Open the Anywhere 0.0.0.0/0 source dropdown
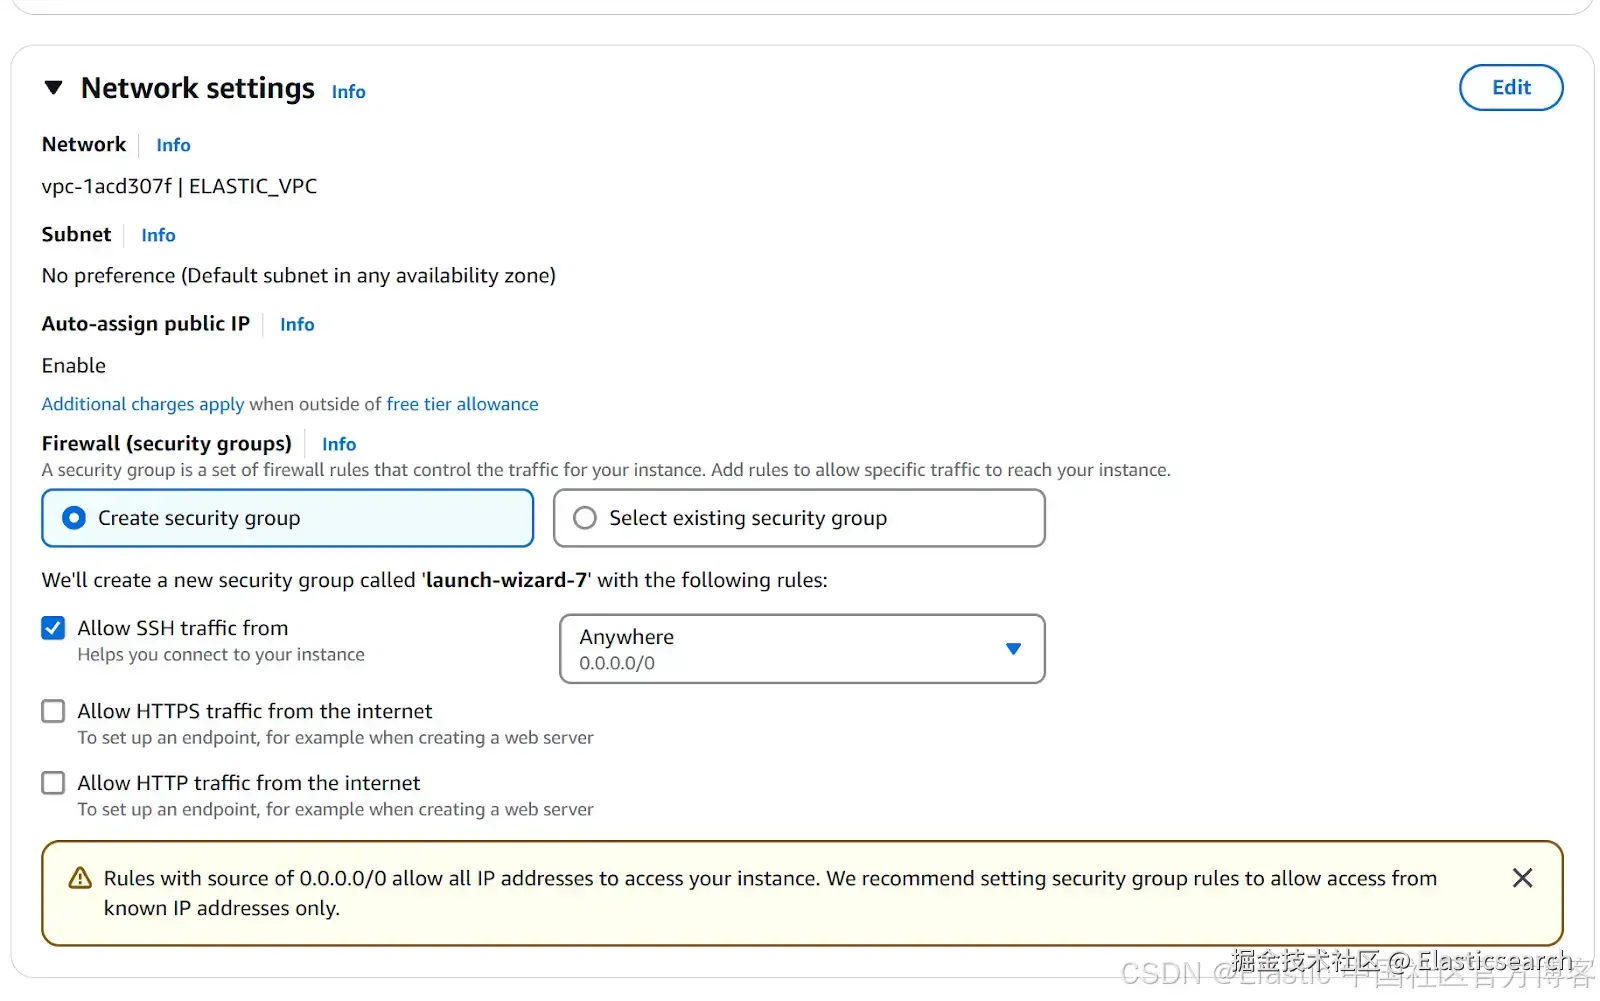This screenshot has height=1001, width=1600. (x=780, y=649)
